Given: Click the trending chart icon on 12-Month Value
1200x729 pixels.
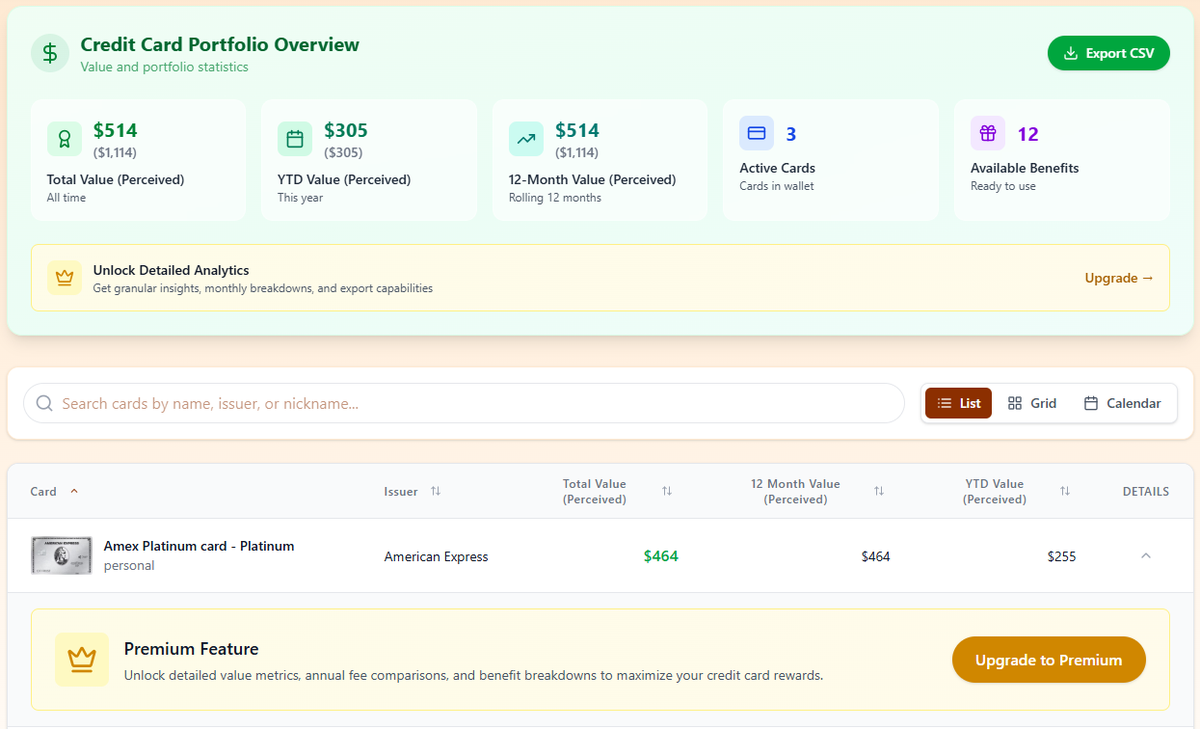Looking at the screenshot, I should tap(526, 138).
